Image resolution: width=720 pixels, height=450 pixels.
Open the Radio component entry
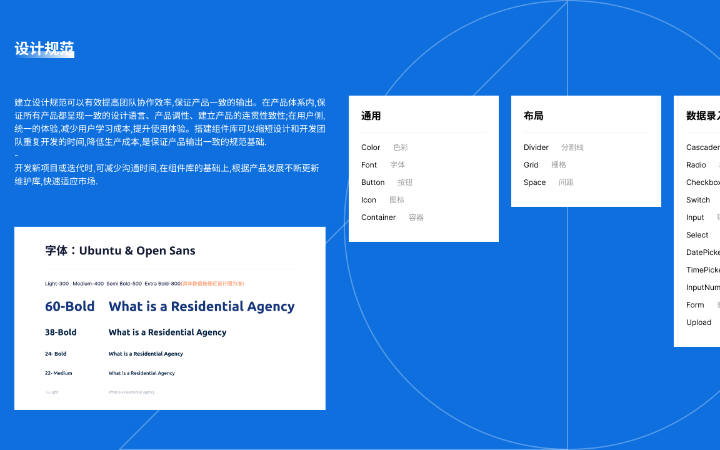(x=696, y=165)
